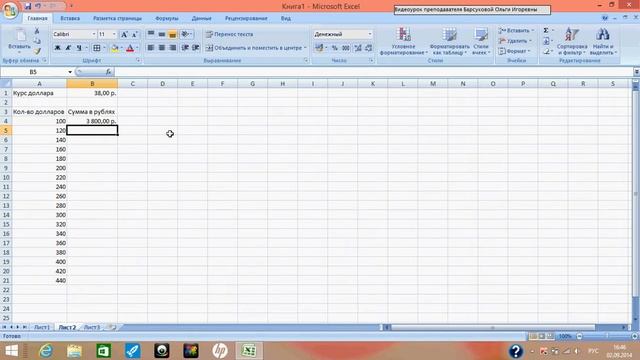The height and width of the screenshot is (360, 640).
Task: Click the Undo arrow
Action: (x=38, y=6)
